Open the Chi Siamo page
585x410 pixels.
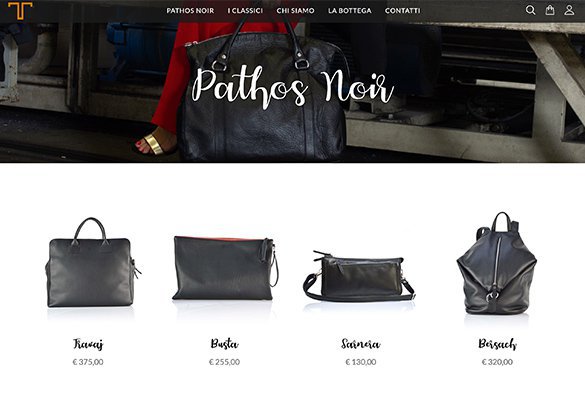(x=295, y=11)
